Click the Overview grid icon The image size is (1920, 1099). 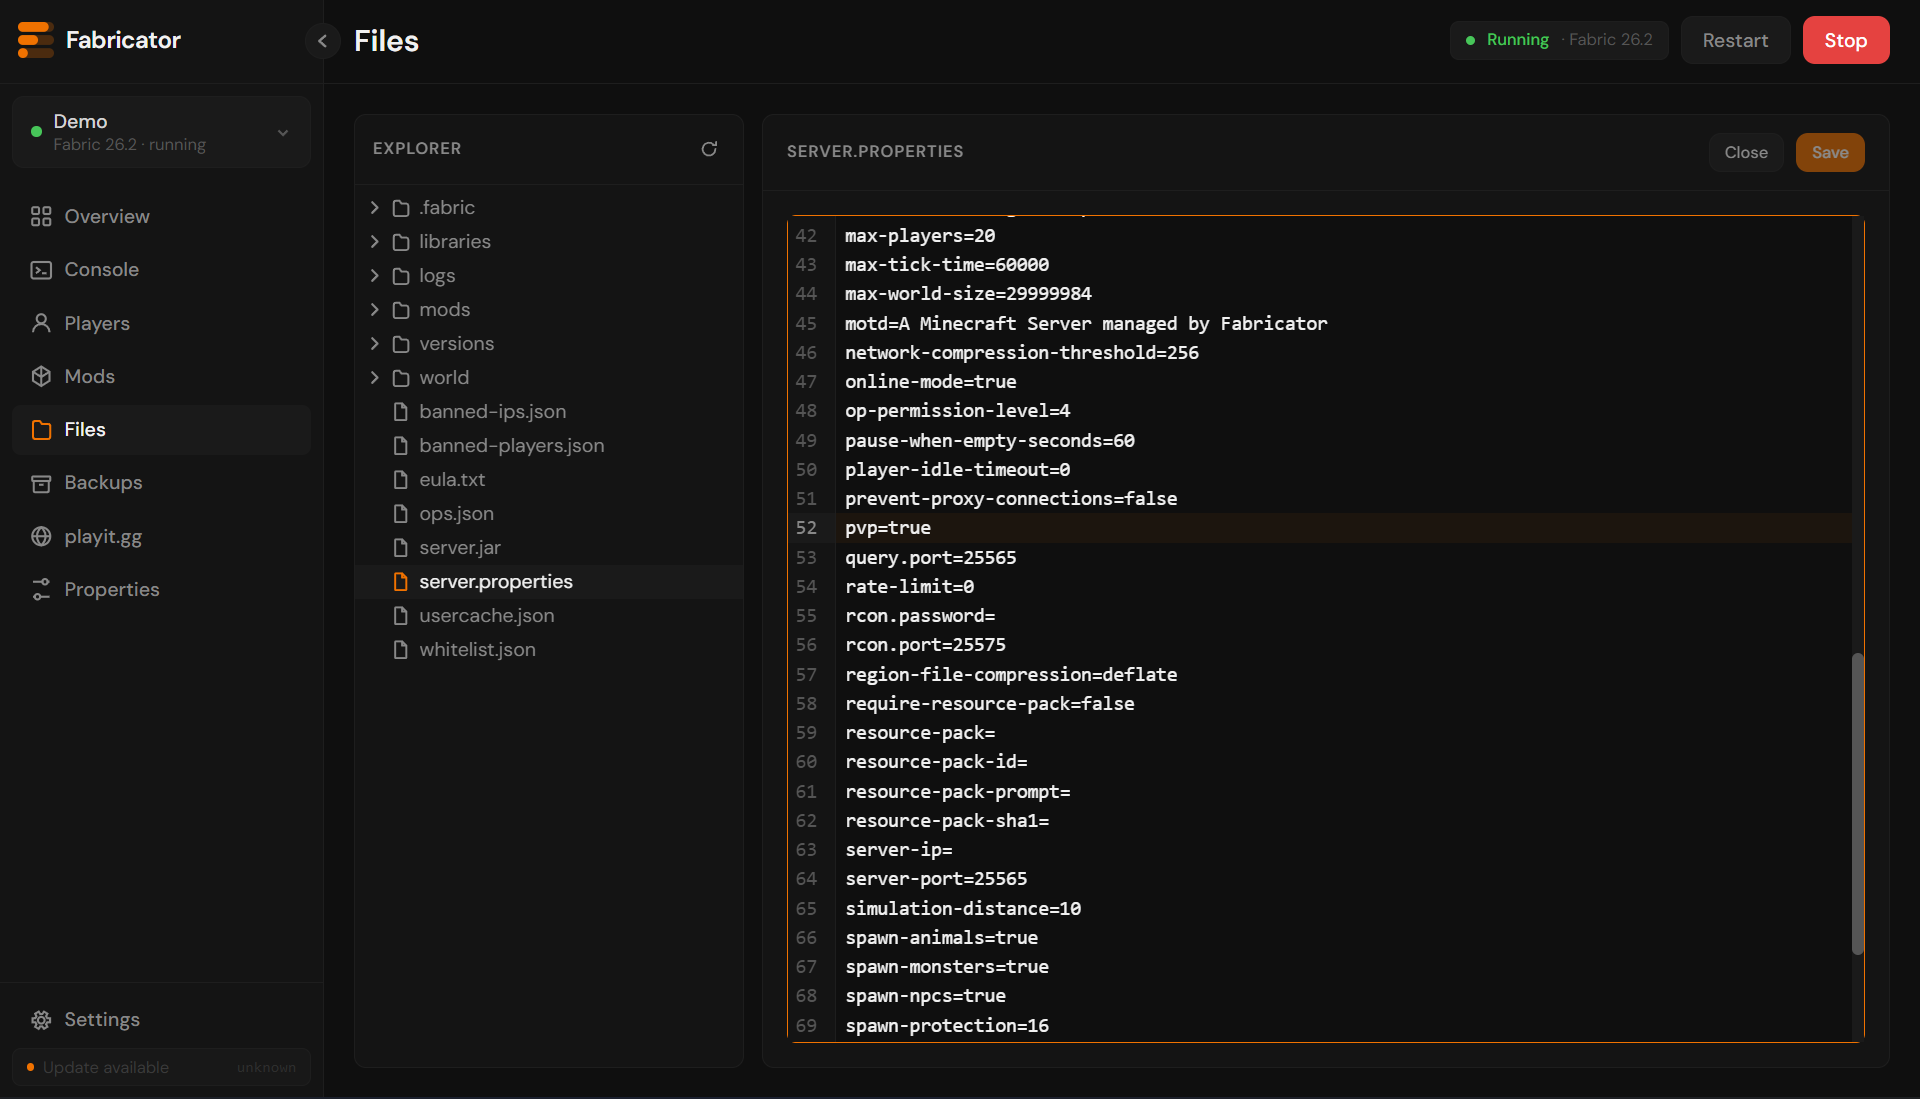tap(41, 217)
